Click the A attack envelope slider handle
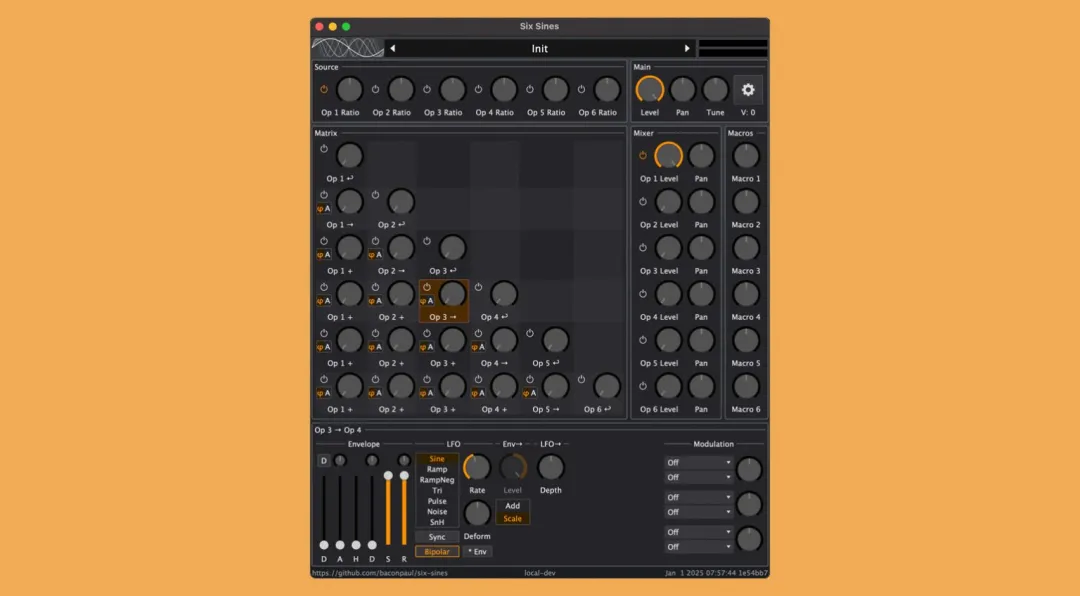Image resolution: width=1080 pixels, height=596 pixels. pos(340,545)
